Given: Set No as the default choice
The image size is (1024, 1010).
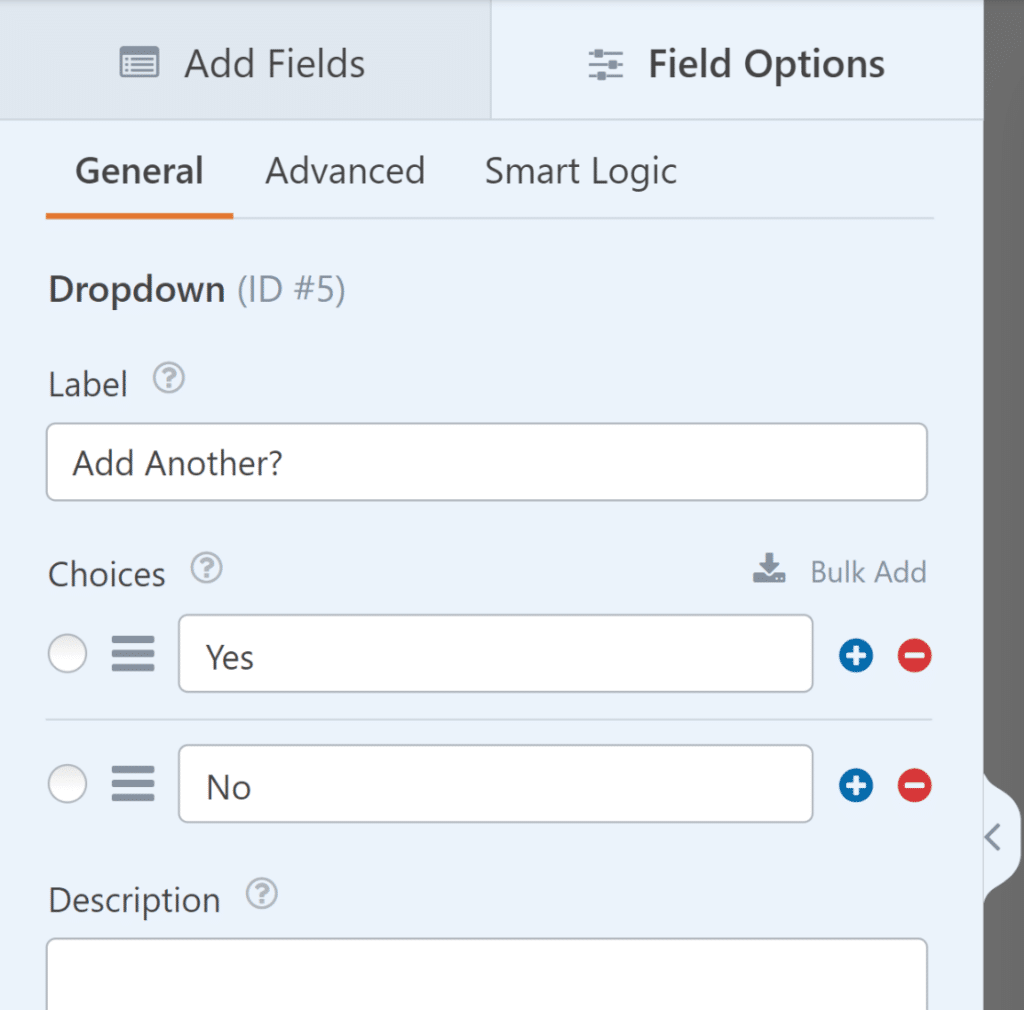Looking at the screenshot, I should click(68, 786).
